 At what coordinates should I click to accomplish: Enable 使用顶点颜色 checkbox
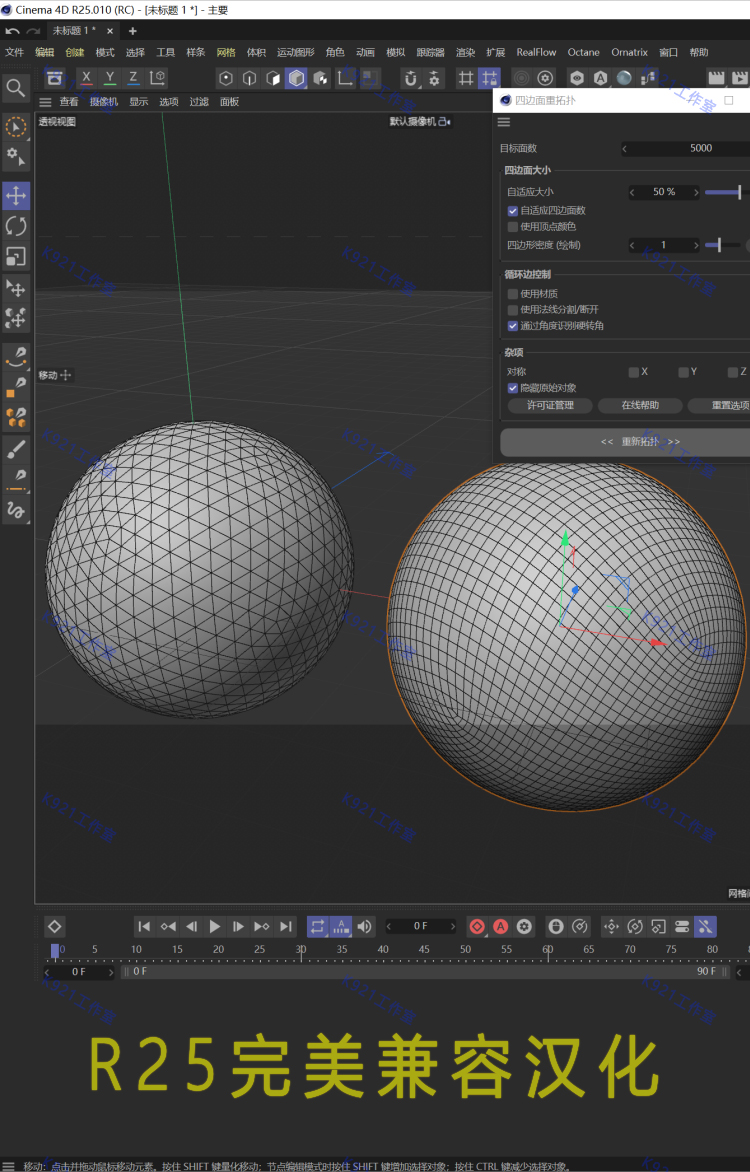513,226
